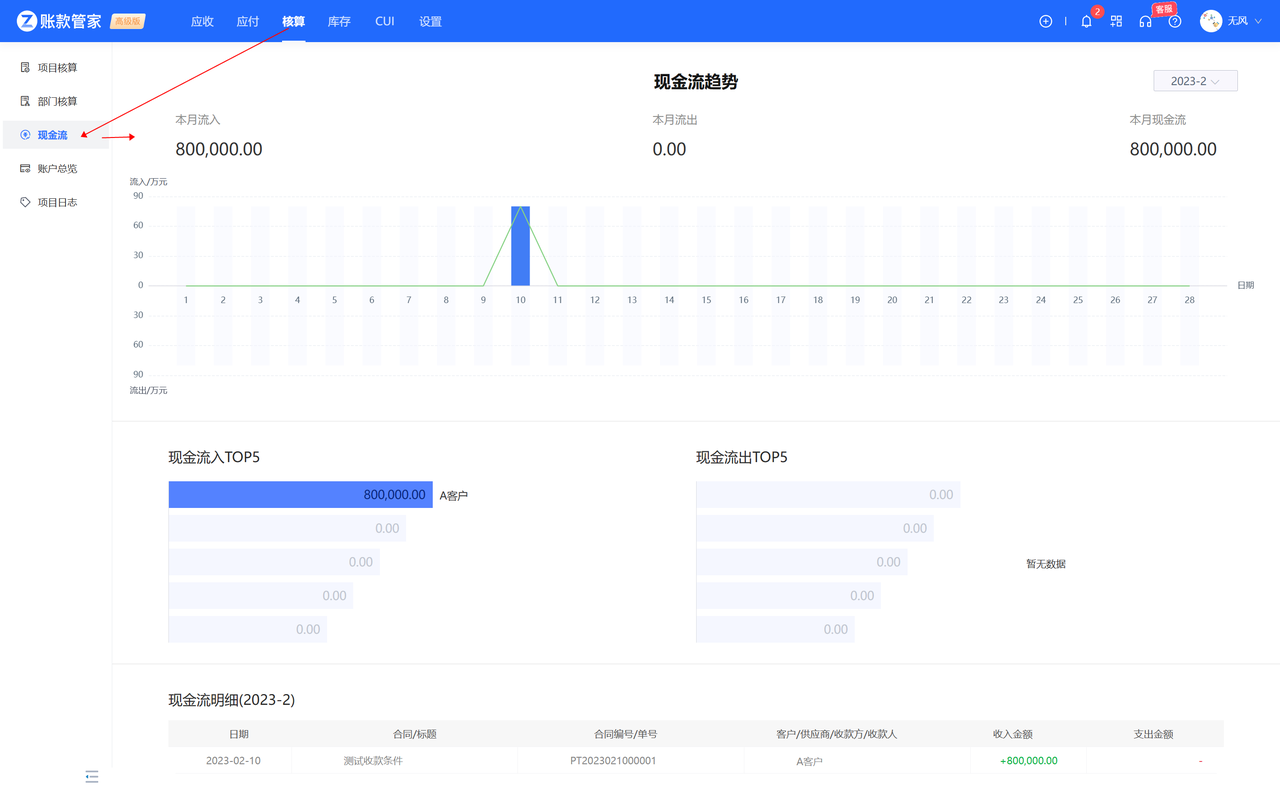Open the notification bell with badge 2
Screen dimensions: 1280x797
click(1086, 21)
